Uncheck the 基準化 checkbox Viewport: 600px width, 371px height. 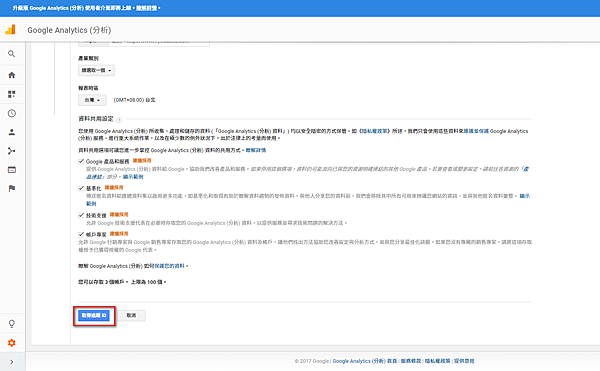81,188
